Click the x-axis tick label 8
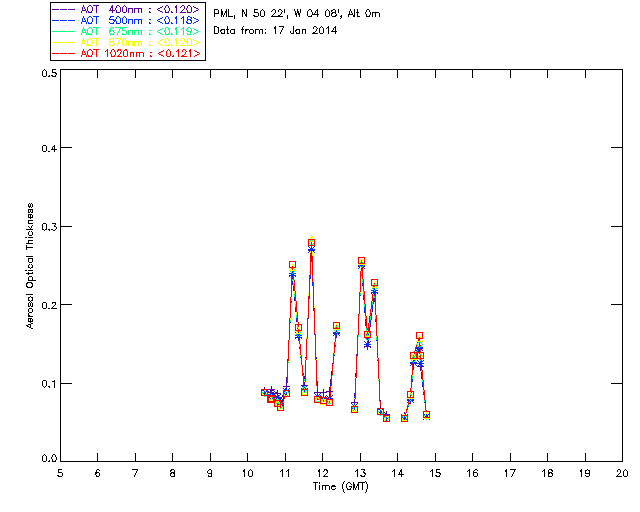 click(173, 473)
